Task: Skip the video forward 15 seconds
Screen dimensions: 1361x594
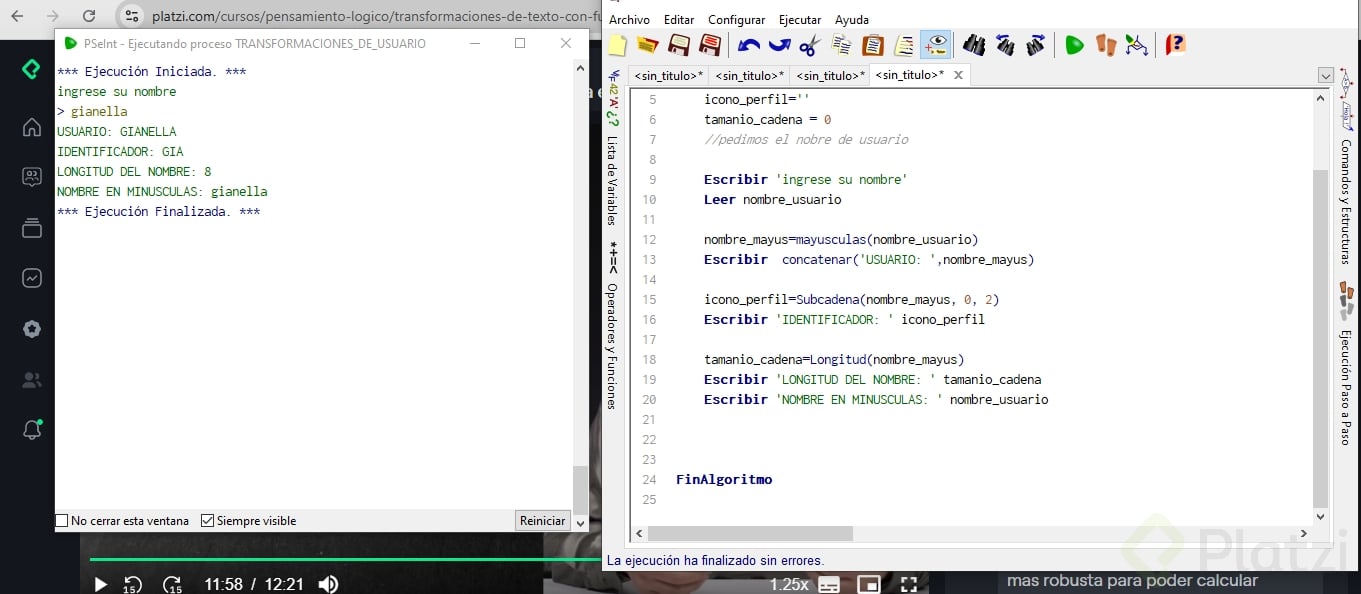Action: click(x=172, y=584)
